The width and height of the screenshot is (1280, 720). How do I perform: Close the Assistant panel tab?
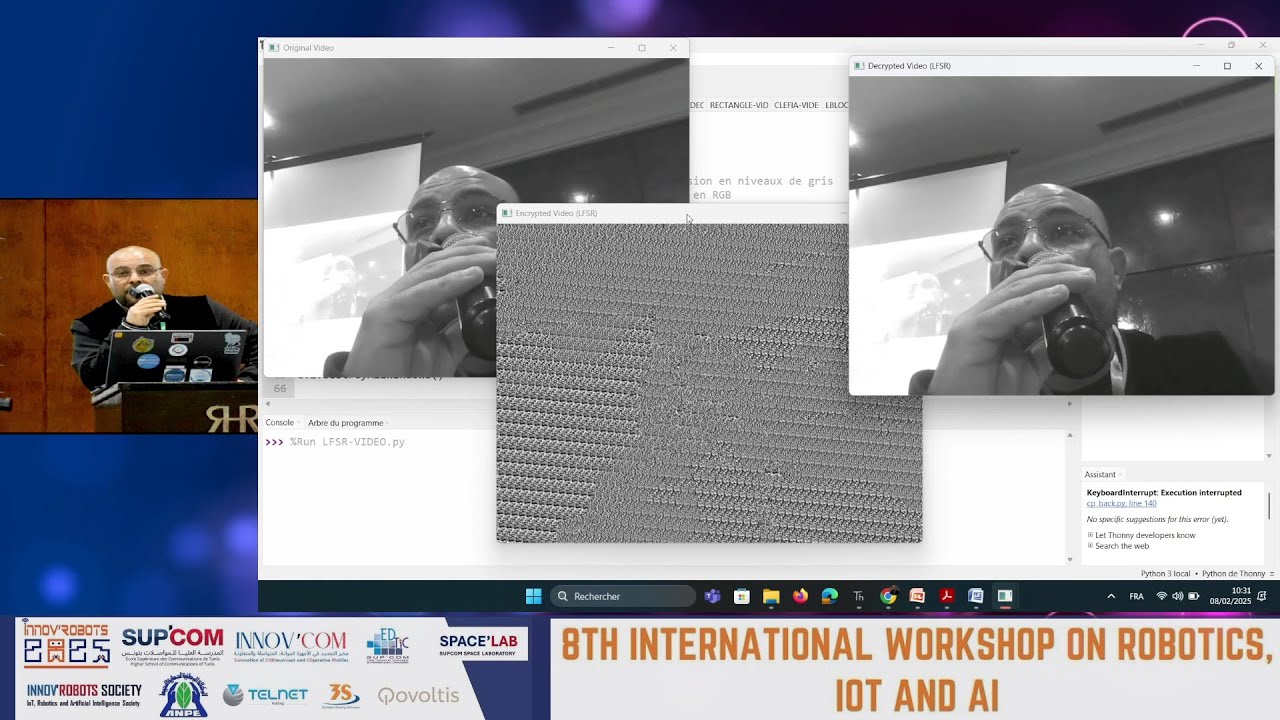click(1120, 475)
